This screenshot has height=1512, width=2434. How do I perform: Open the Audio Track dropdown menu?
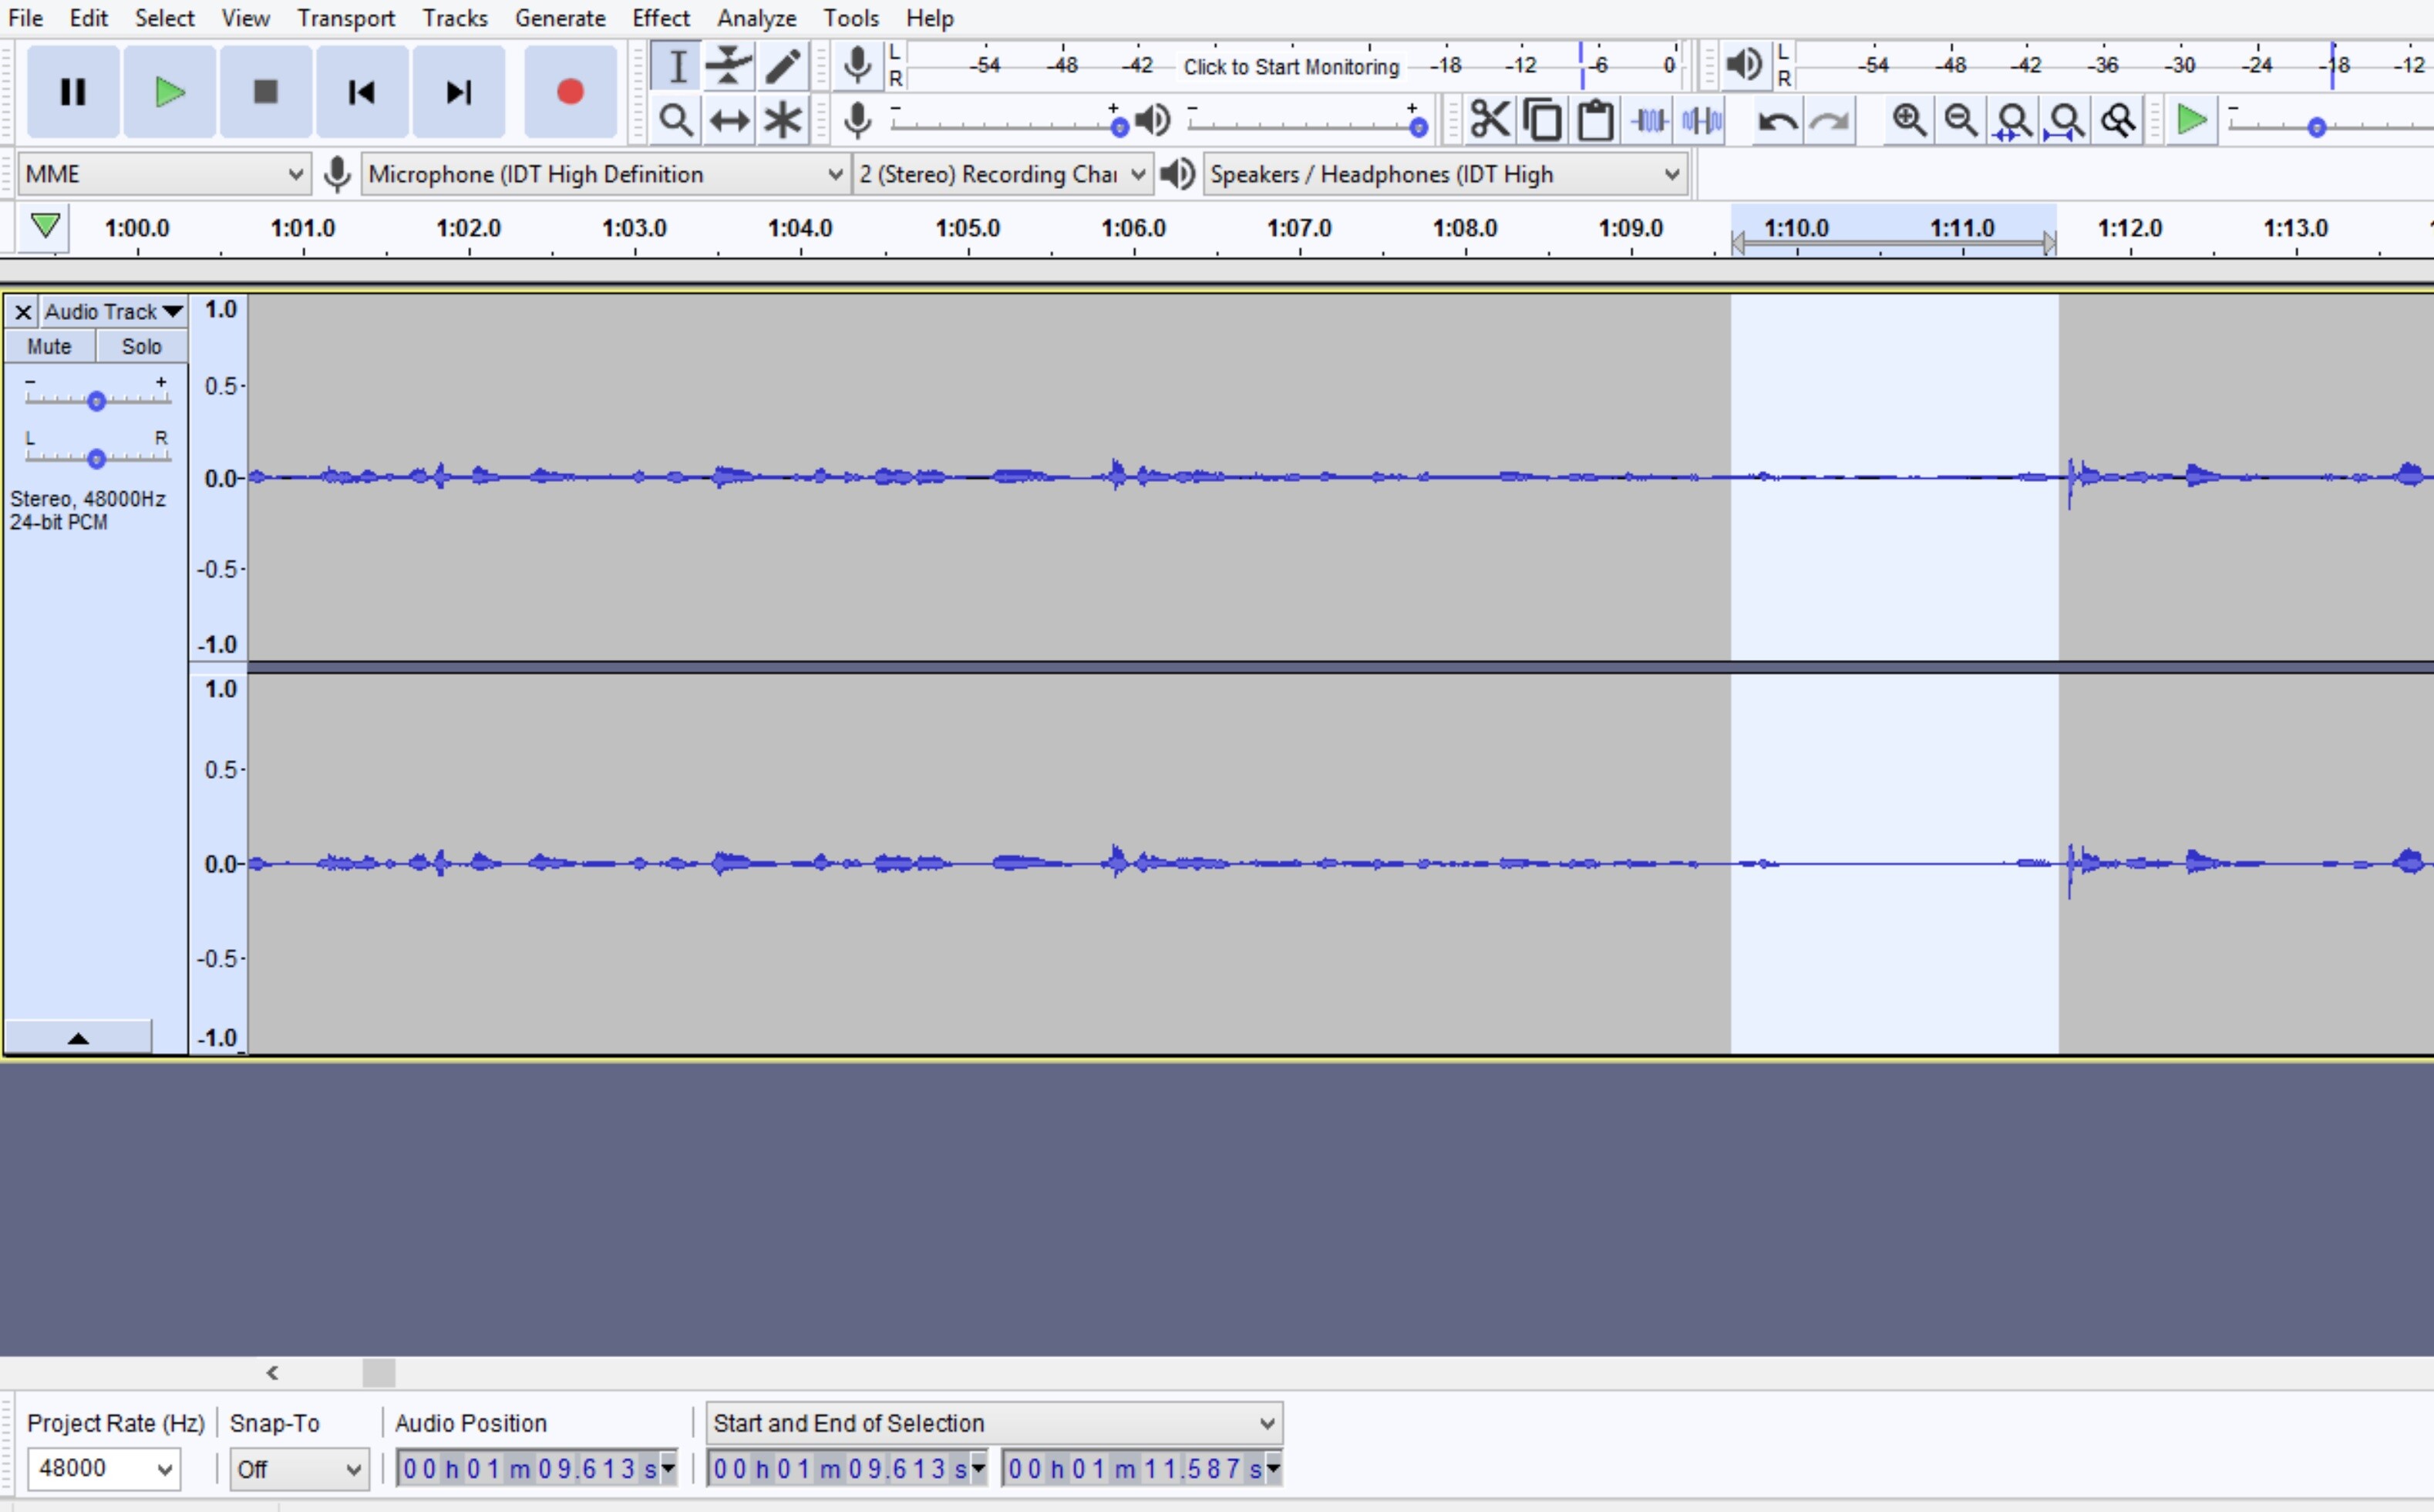(x=113, y=312)
